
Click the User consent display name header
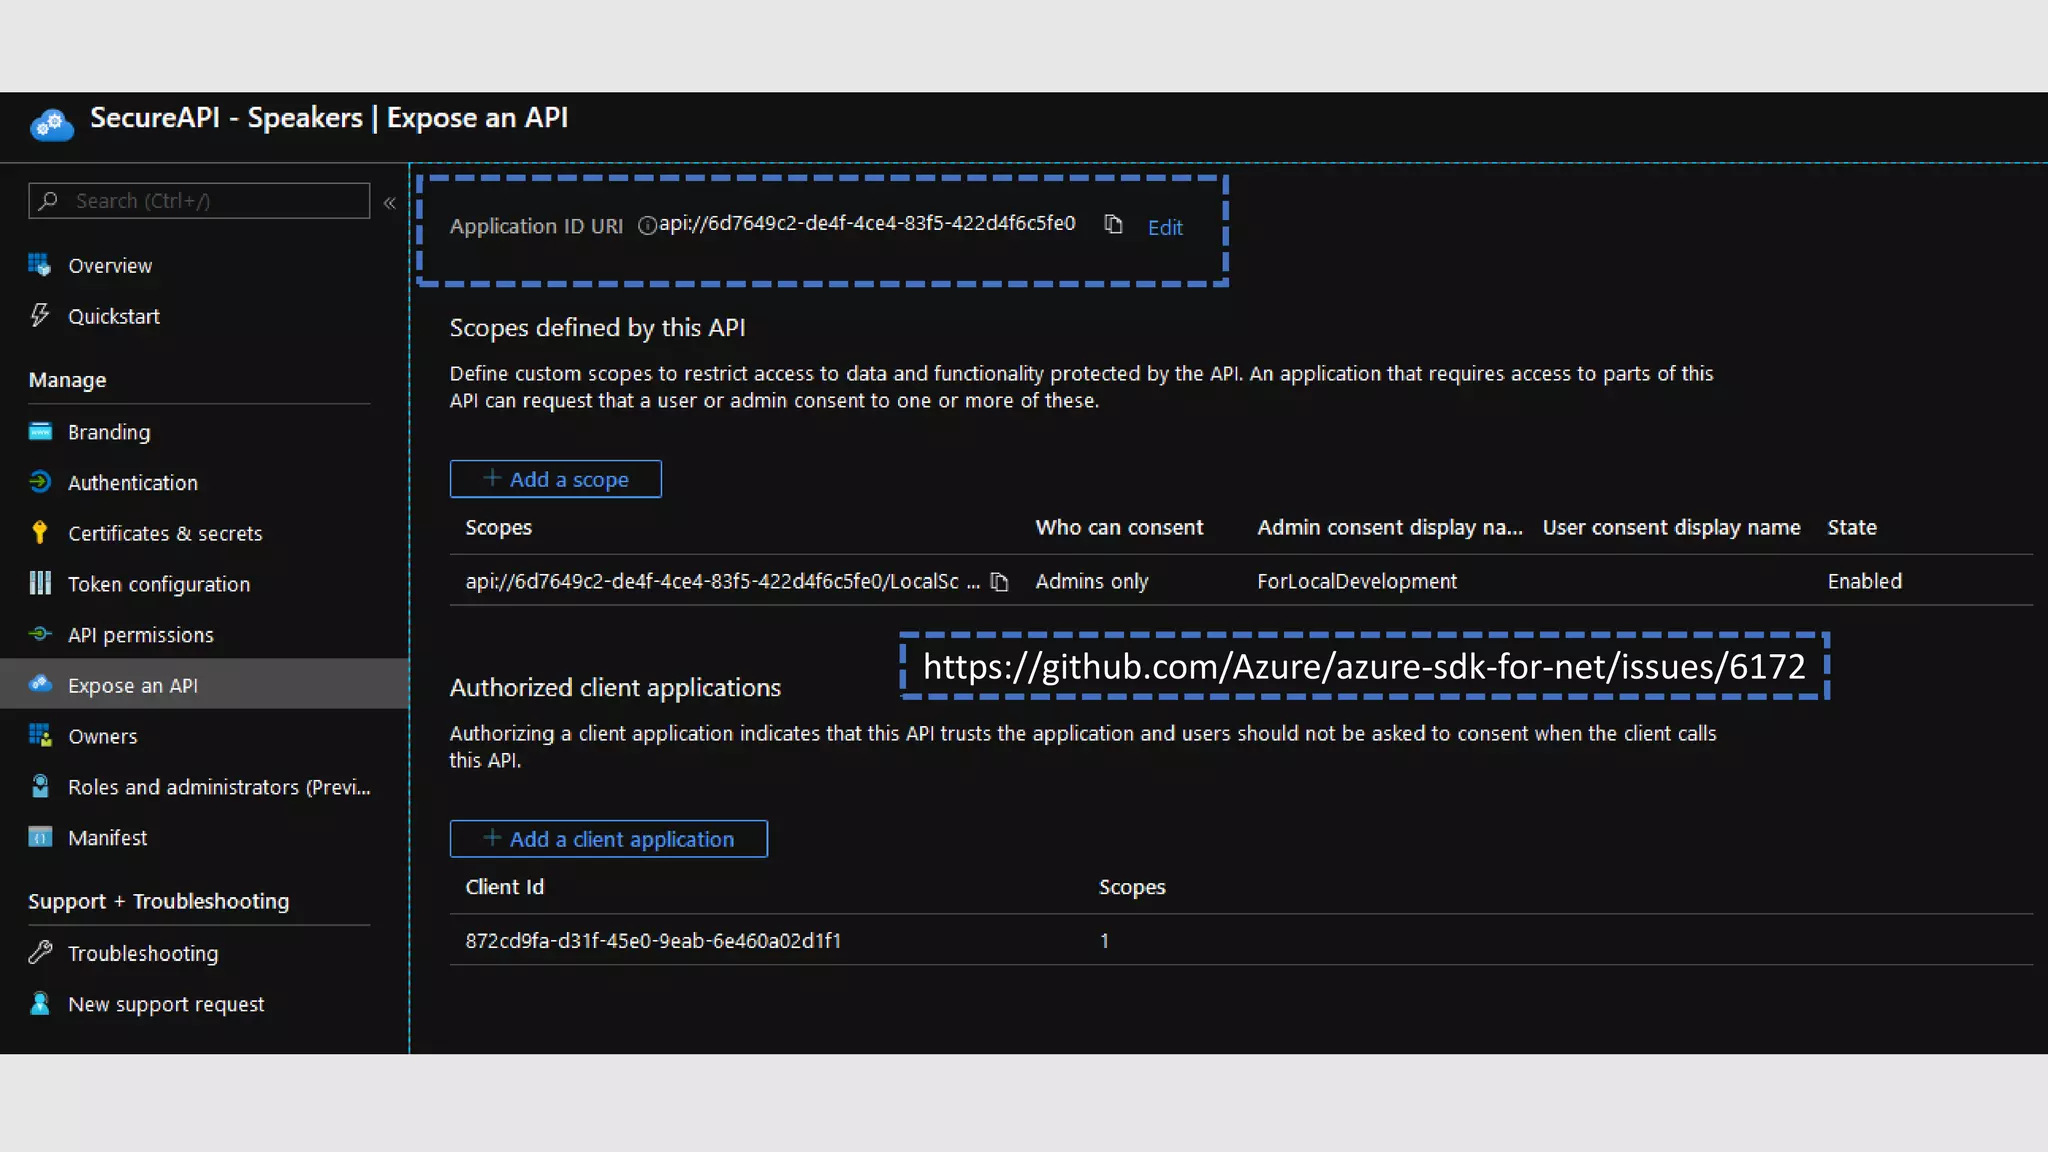pos(1671,528)
